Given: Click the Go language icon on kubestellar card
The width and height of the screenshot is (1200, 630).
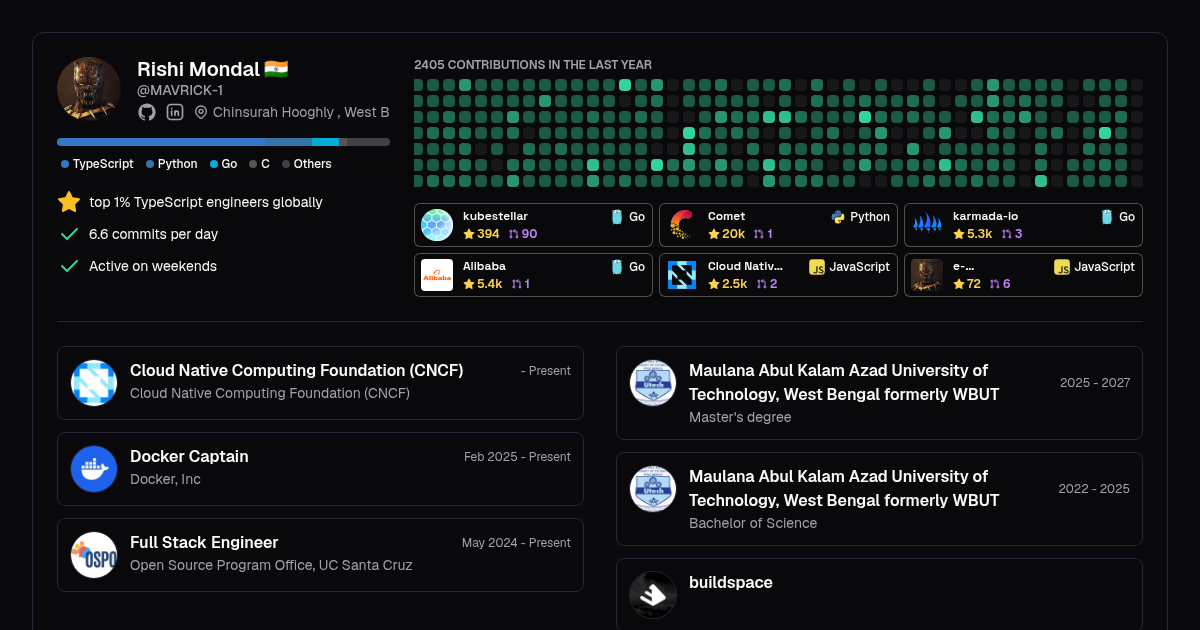Looking at the screenshot, I should coord(618,216).
